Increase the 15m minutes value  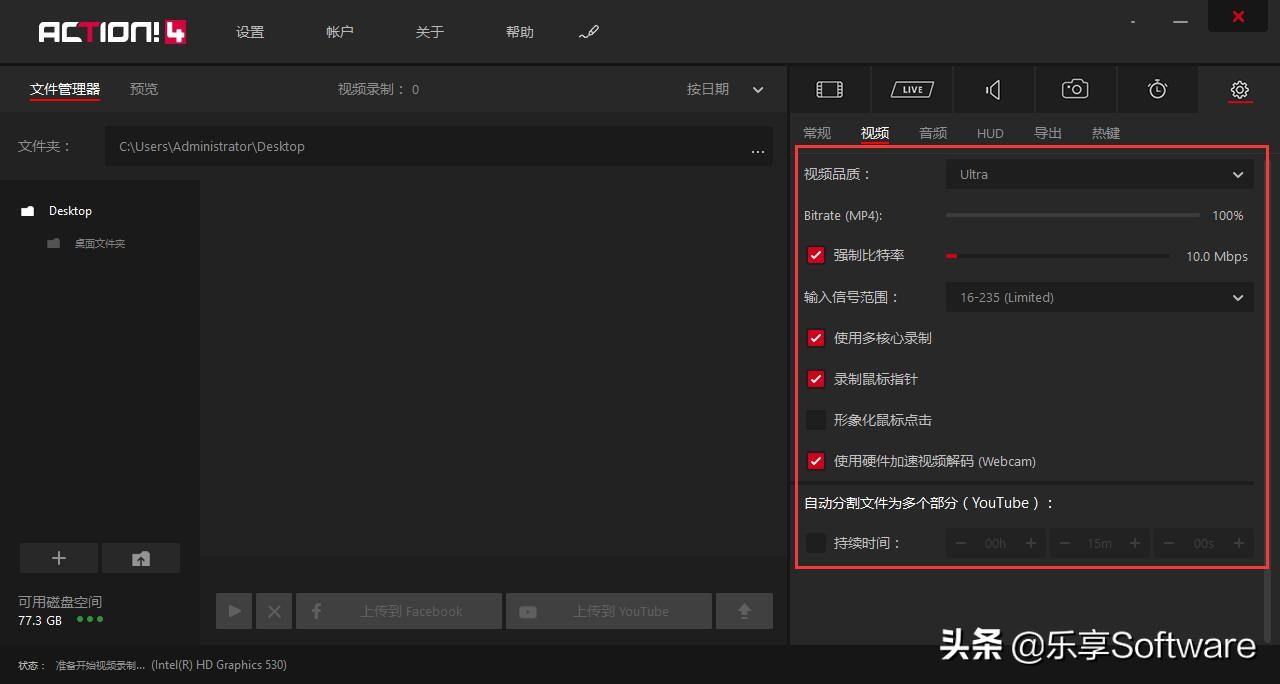1134,543
